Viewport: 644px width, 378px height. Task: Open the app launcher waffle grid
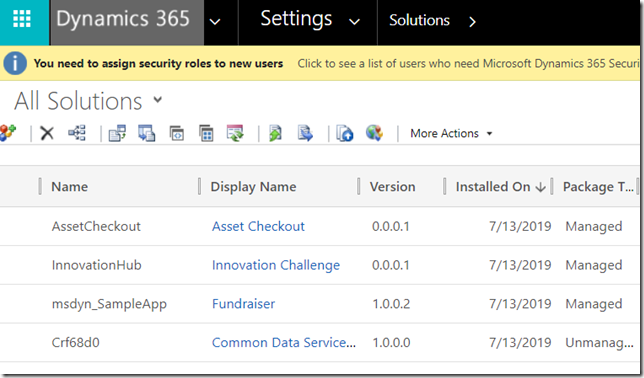(22, 19)
